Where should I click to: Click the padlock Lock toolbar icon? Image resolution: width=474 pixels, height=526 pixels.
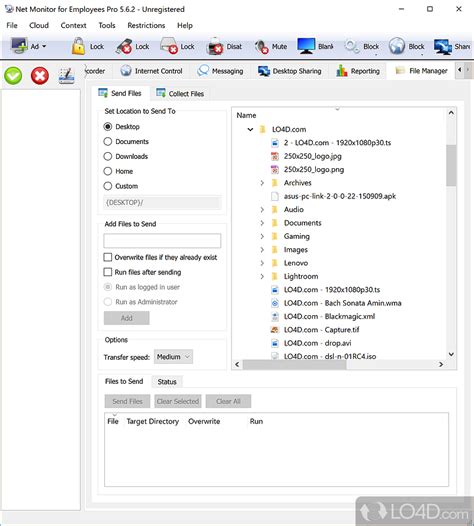[78, 46]
